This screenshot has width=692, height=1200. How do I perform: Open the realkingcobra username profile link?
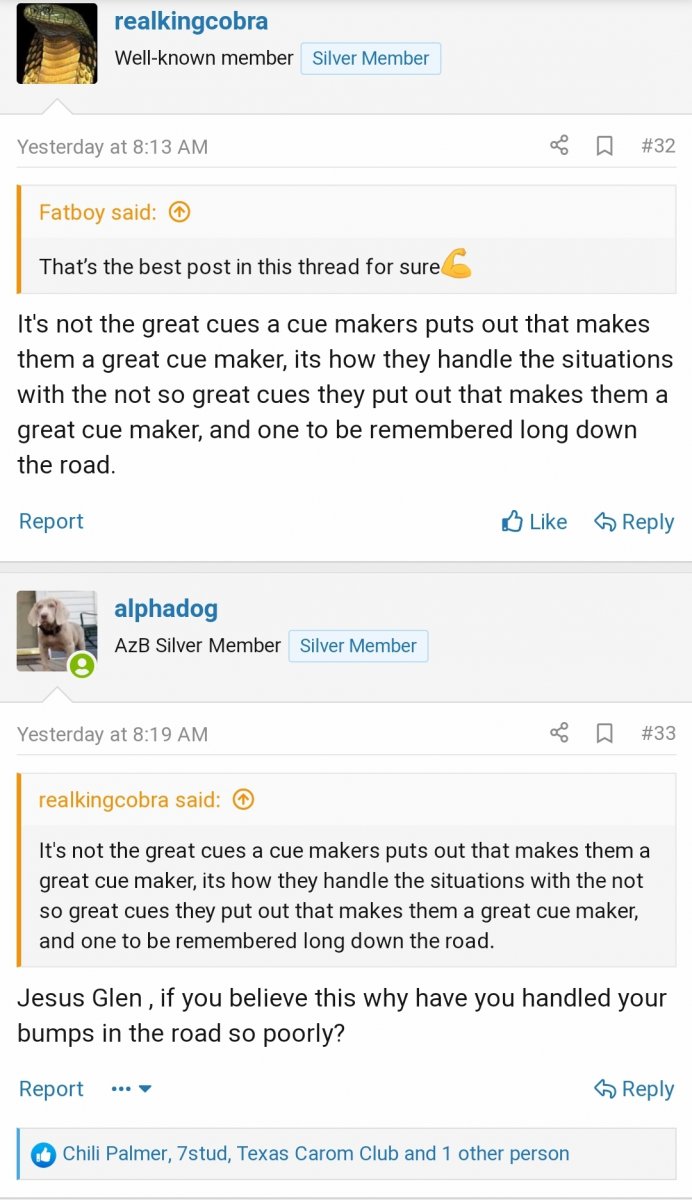[x=191, y=21]
